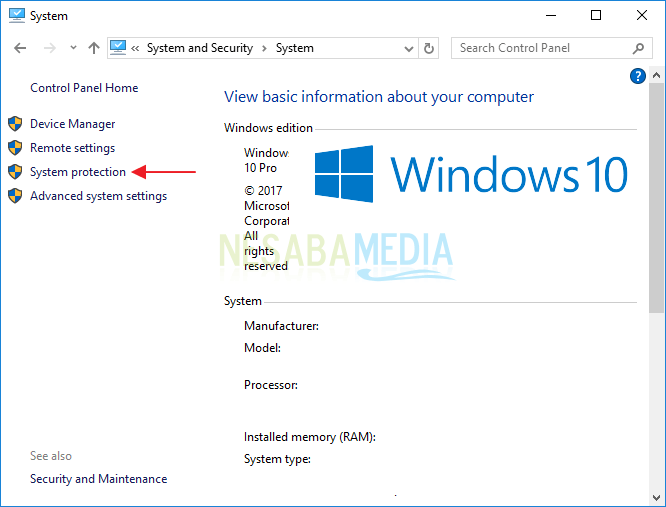Click the shield icon beside System protection
This screenshot has width=666, height=507.
click(15, 172)
